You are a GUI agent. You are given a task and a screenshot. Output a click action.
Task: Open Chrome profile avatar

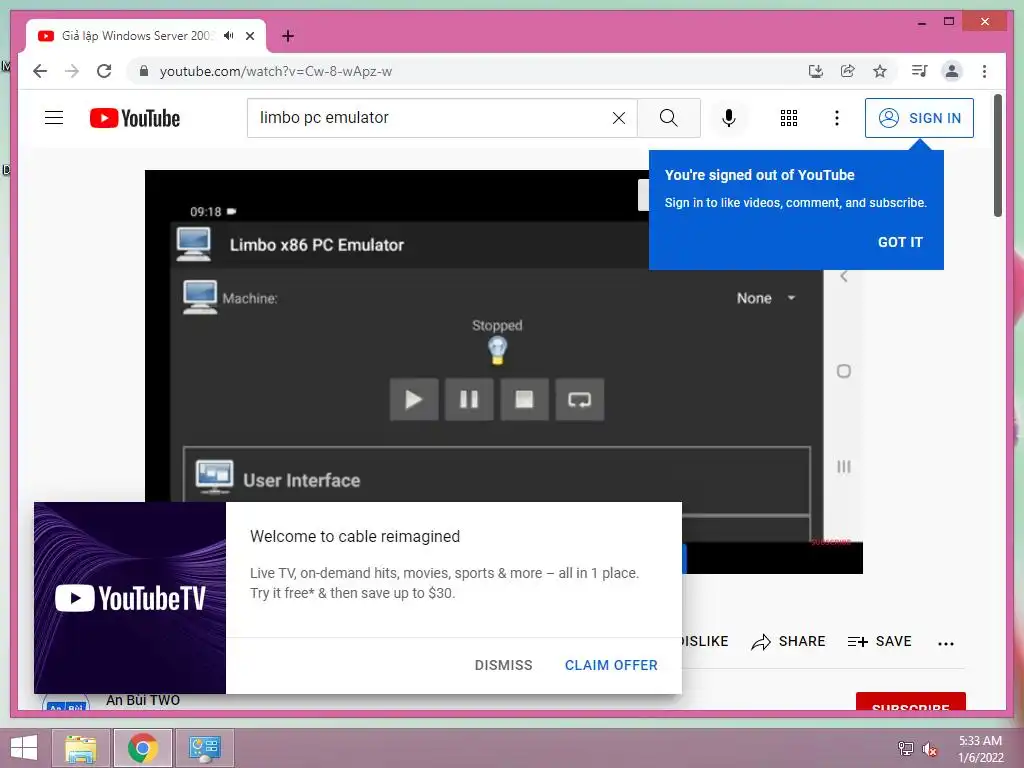tap(952, 71)
